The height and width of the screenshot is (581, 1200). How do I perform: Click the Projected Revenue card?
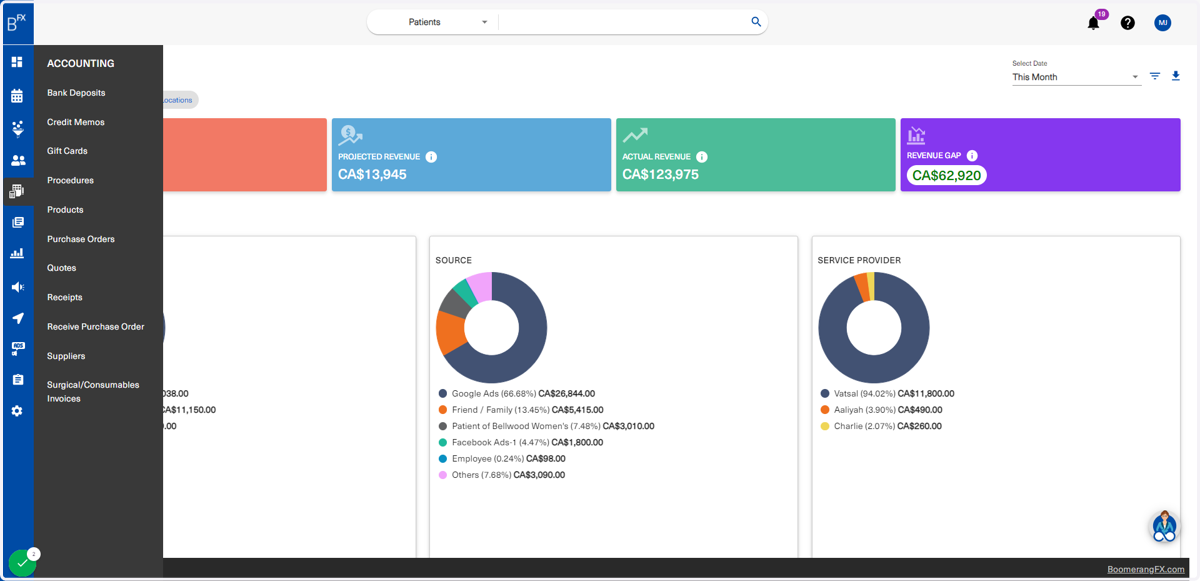(471, 155)
